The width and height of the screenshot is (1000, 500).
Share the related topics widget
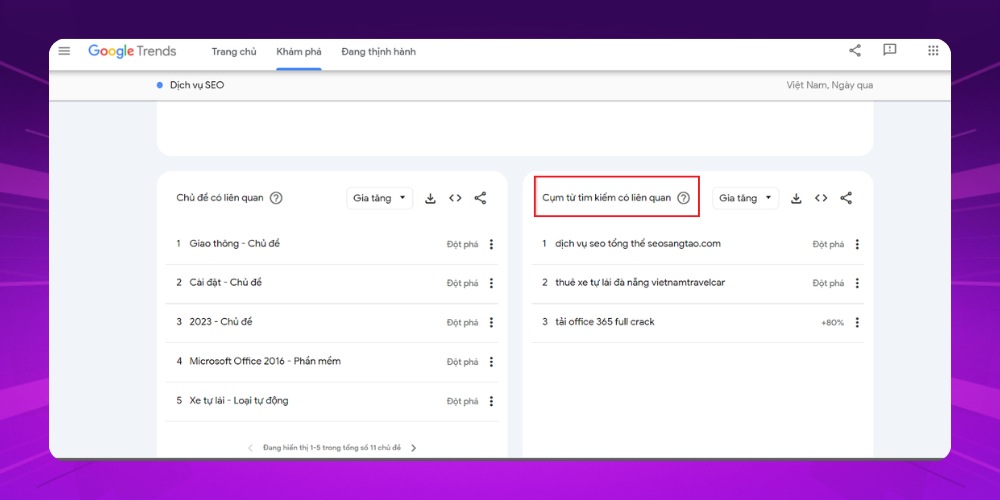click(480, 198)
